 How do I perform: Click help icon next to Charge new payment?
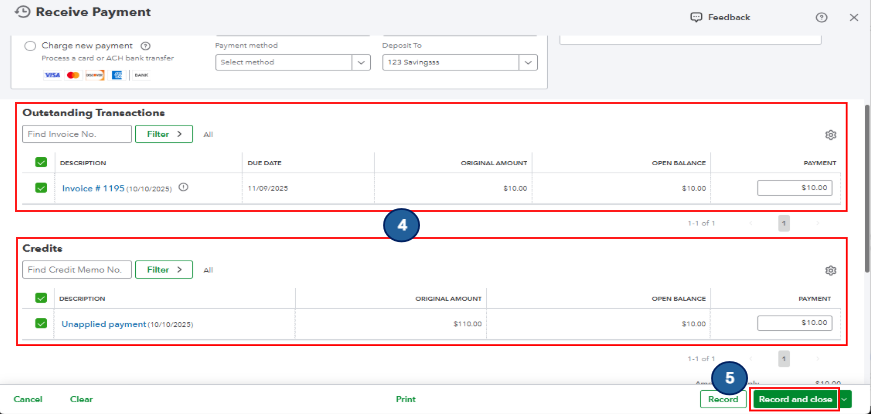(x=146, y=46)
